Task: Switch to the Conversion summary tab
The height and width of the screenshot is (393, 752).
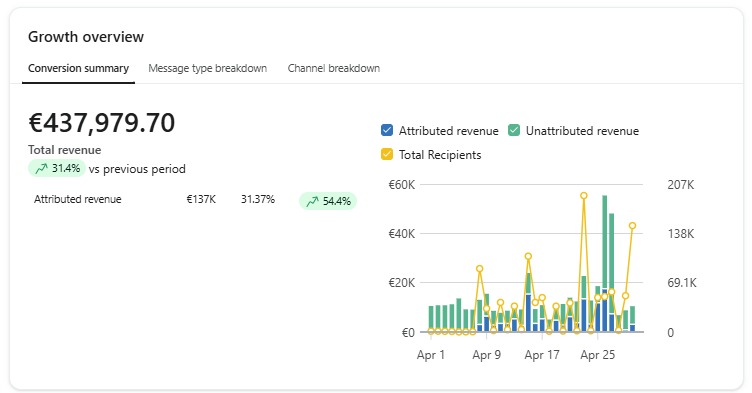Action: tap(78, 68)
